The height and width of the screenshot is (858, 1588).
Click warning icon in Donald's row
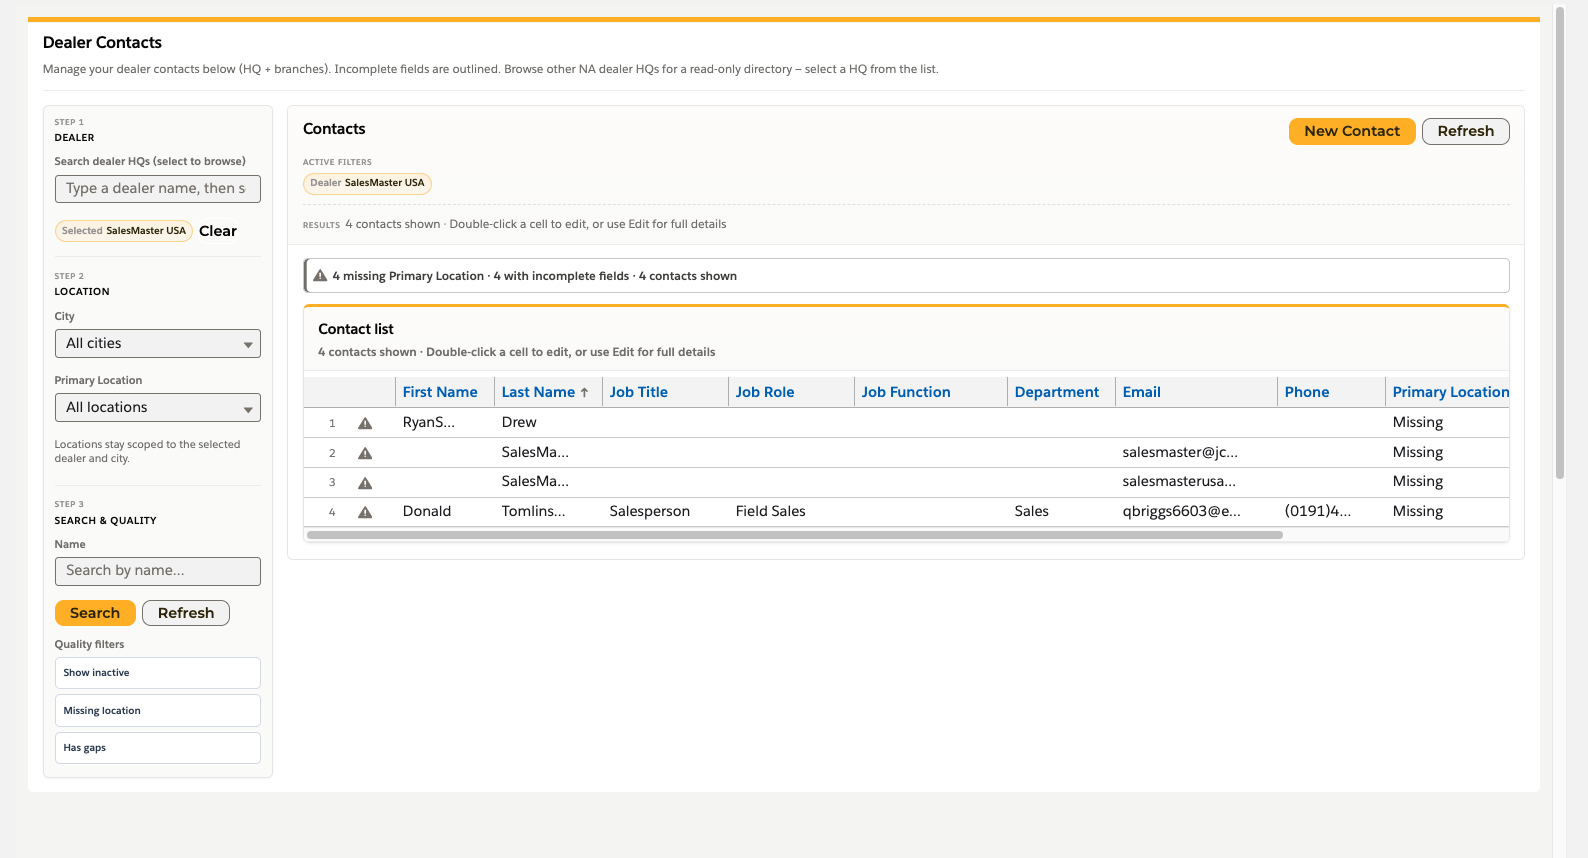(365, 512)
